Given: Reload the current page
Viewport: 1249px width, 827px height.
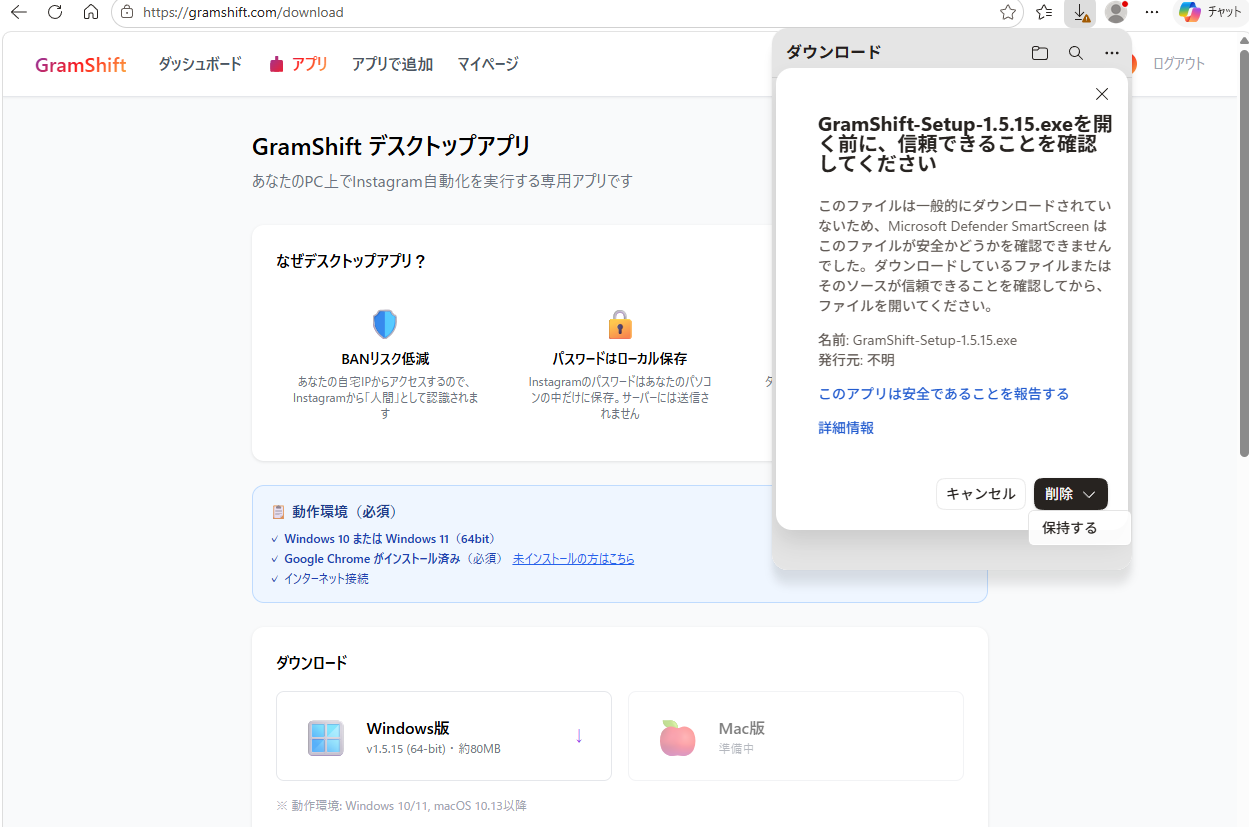Looking at the screenshot, I should click(x=55, y=12).
